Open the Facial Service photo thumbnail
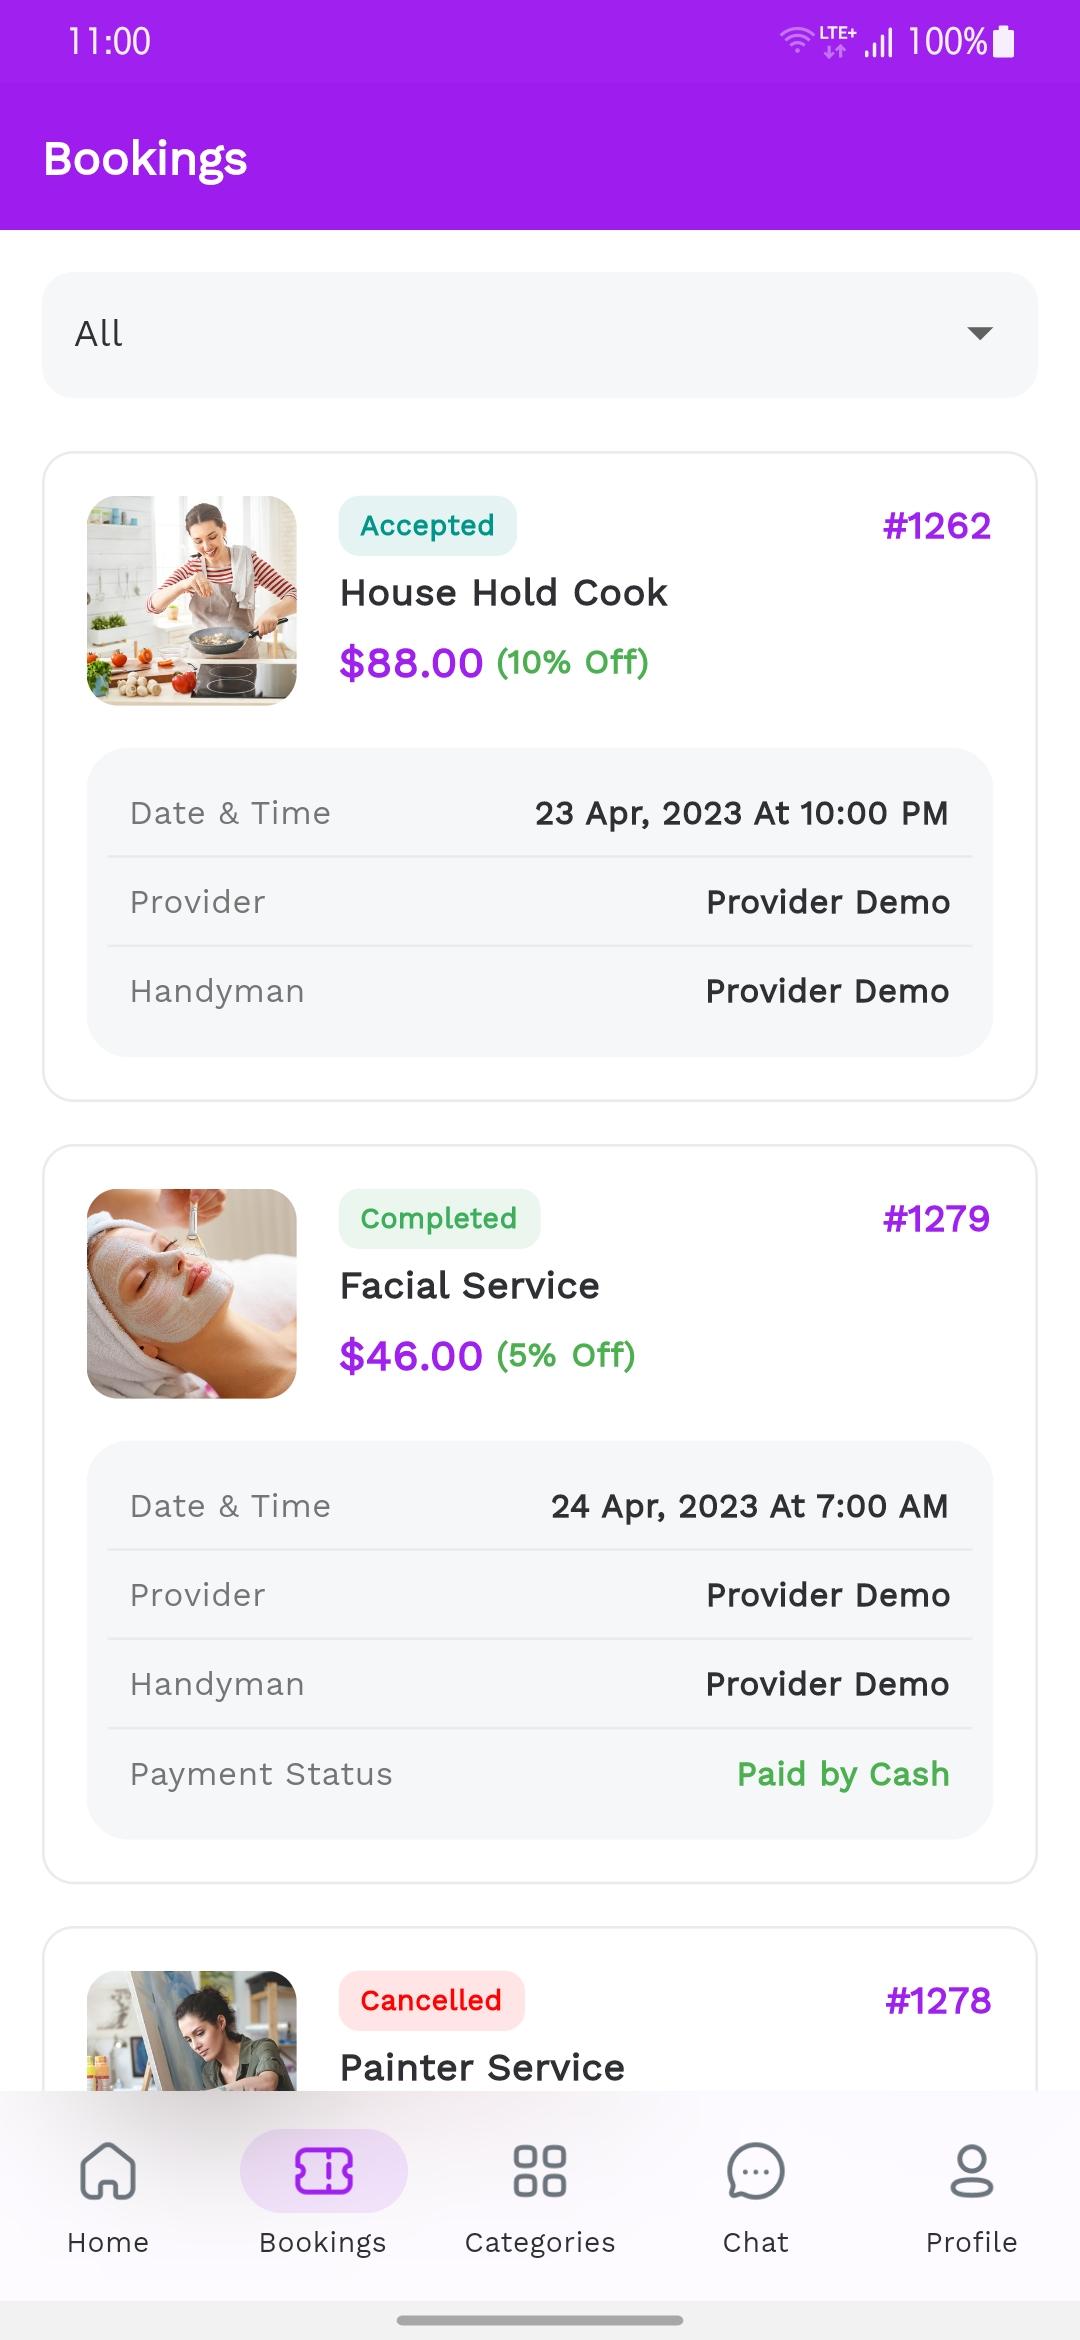 (192, 1294)
